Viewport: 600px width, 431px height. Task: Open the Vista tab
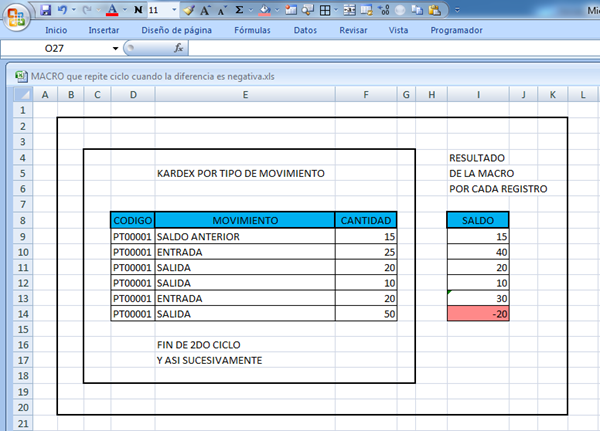(398, 30)
